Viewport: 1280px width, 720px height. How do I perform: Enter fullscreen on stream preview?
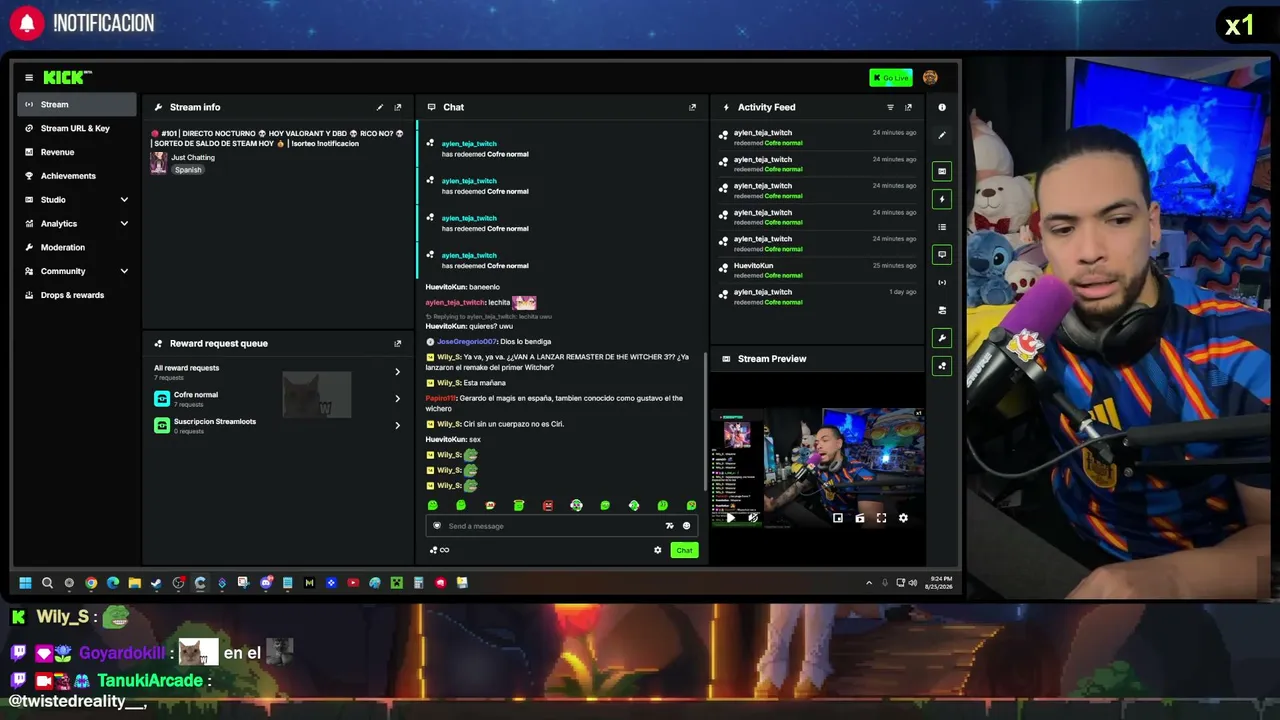pyautogui.click(x=881, y=518)
